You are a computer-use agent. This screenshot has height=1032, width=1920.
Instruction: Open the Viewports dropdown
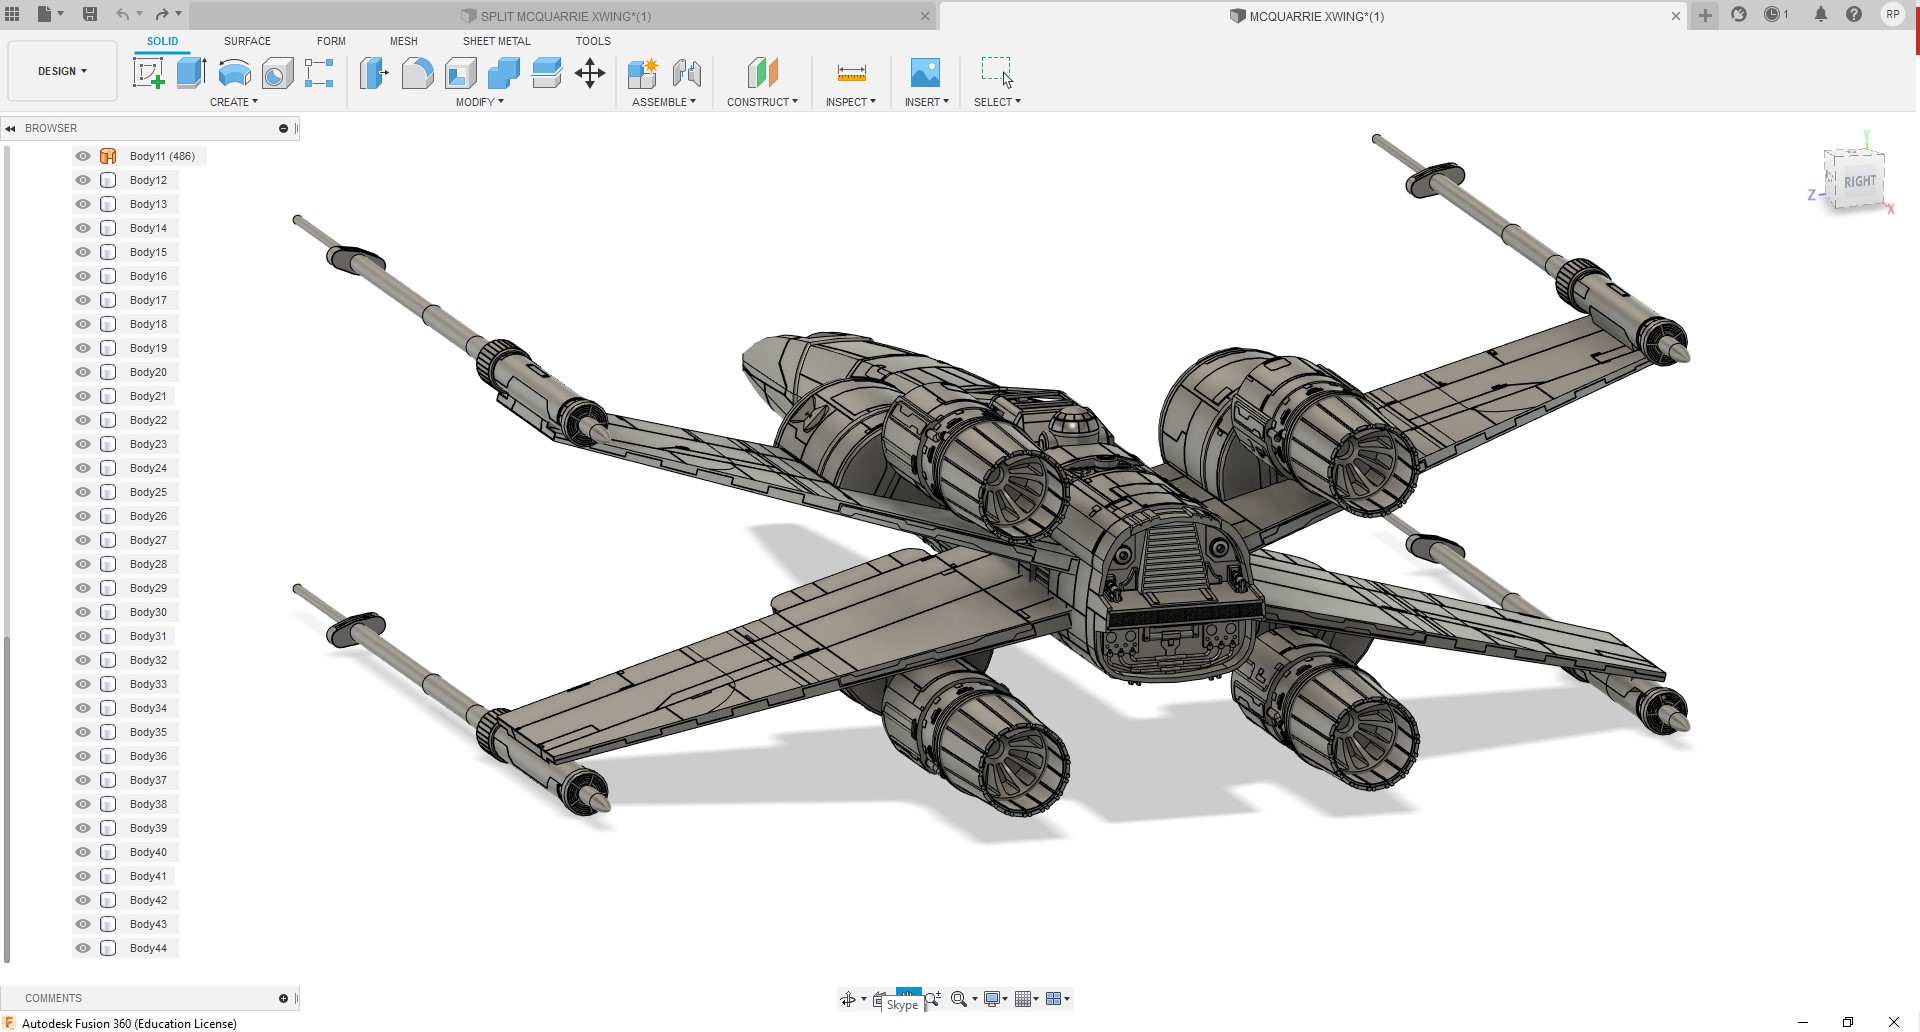pyautogui.click(x=1057, y=999)
